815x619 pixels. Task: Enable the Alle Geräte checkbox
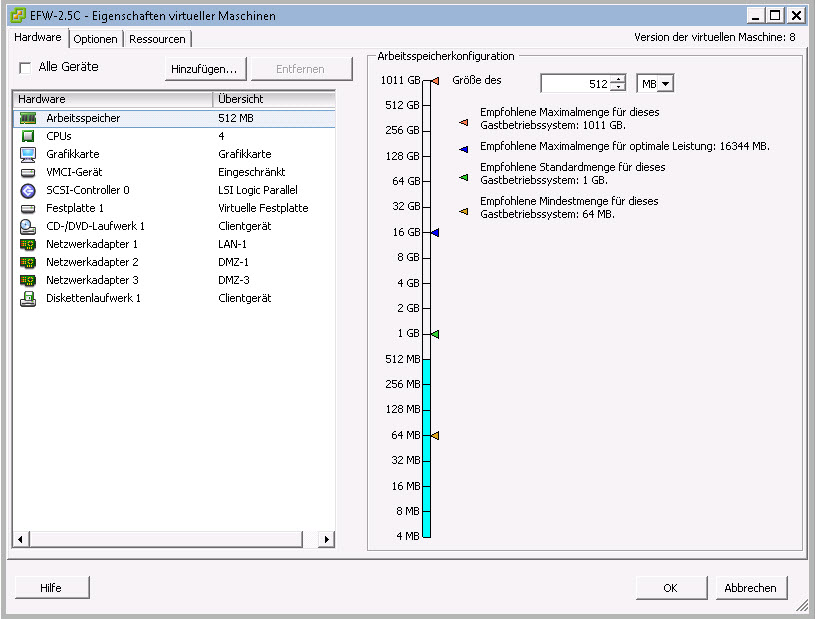coord(26,67)
